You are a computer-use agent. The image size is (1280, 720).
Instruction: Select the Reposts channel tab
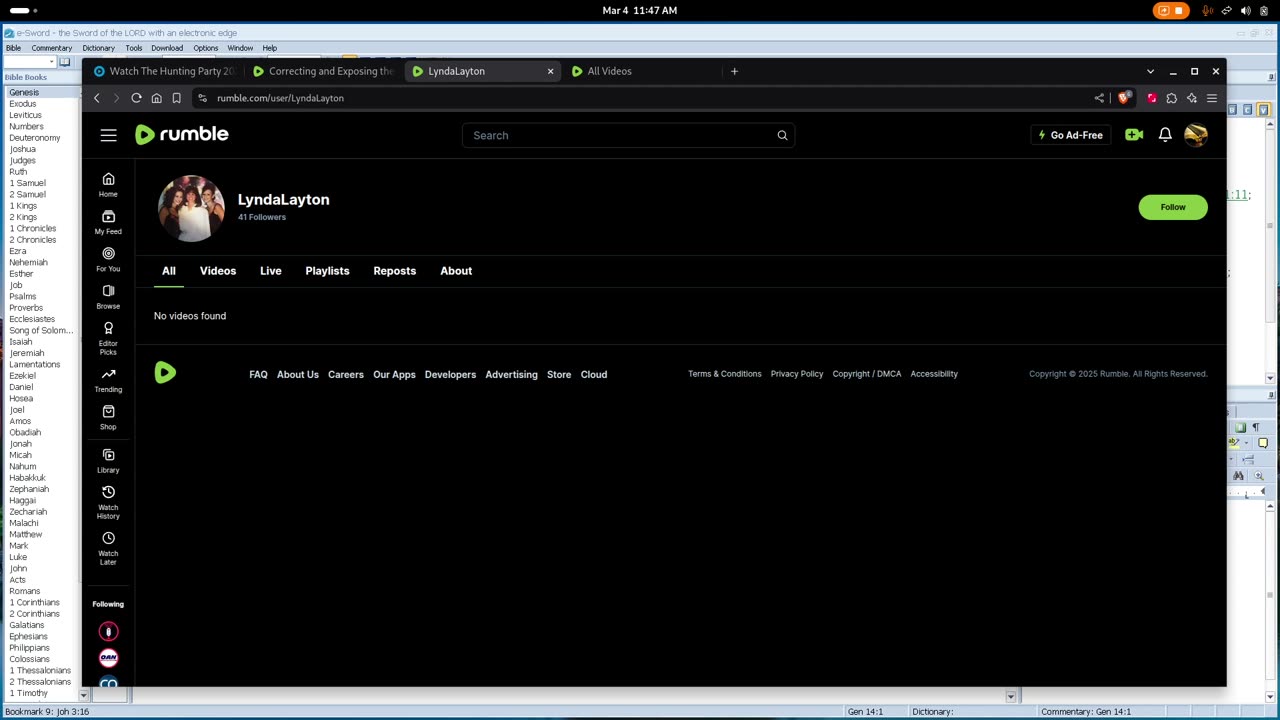point(394,271)
